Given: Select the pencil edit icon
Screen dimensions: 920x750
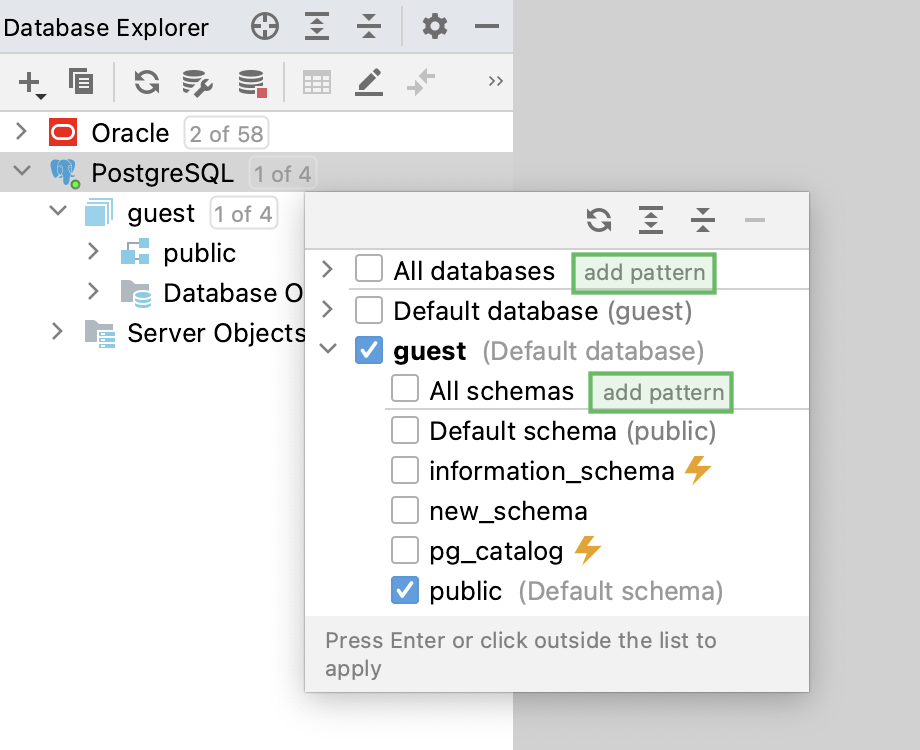Looking at the screenshot, I should point(369,82).
